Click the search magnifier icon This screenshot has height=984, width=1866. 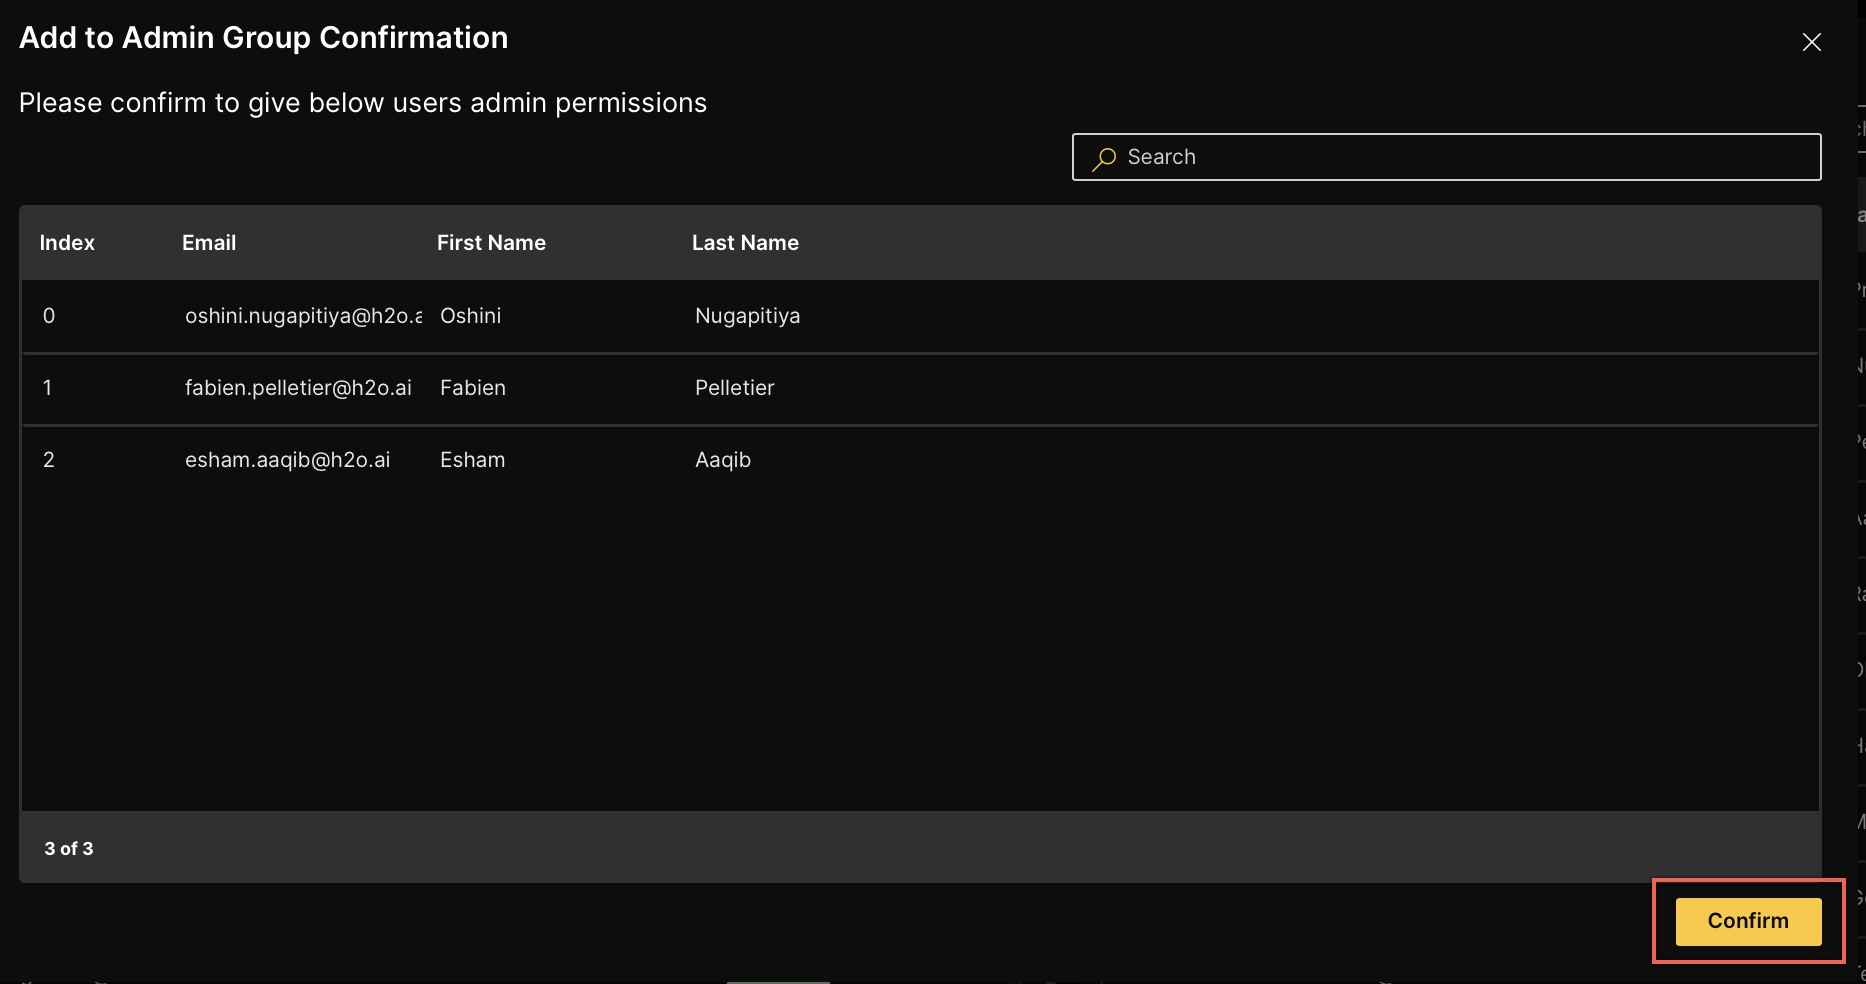[x=1104, y=158]
